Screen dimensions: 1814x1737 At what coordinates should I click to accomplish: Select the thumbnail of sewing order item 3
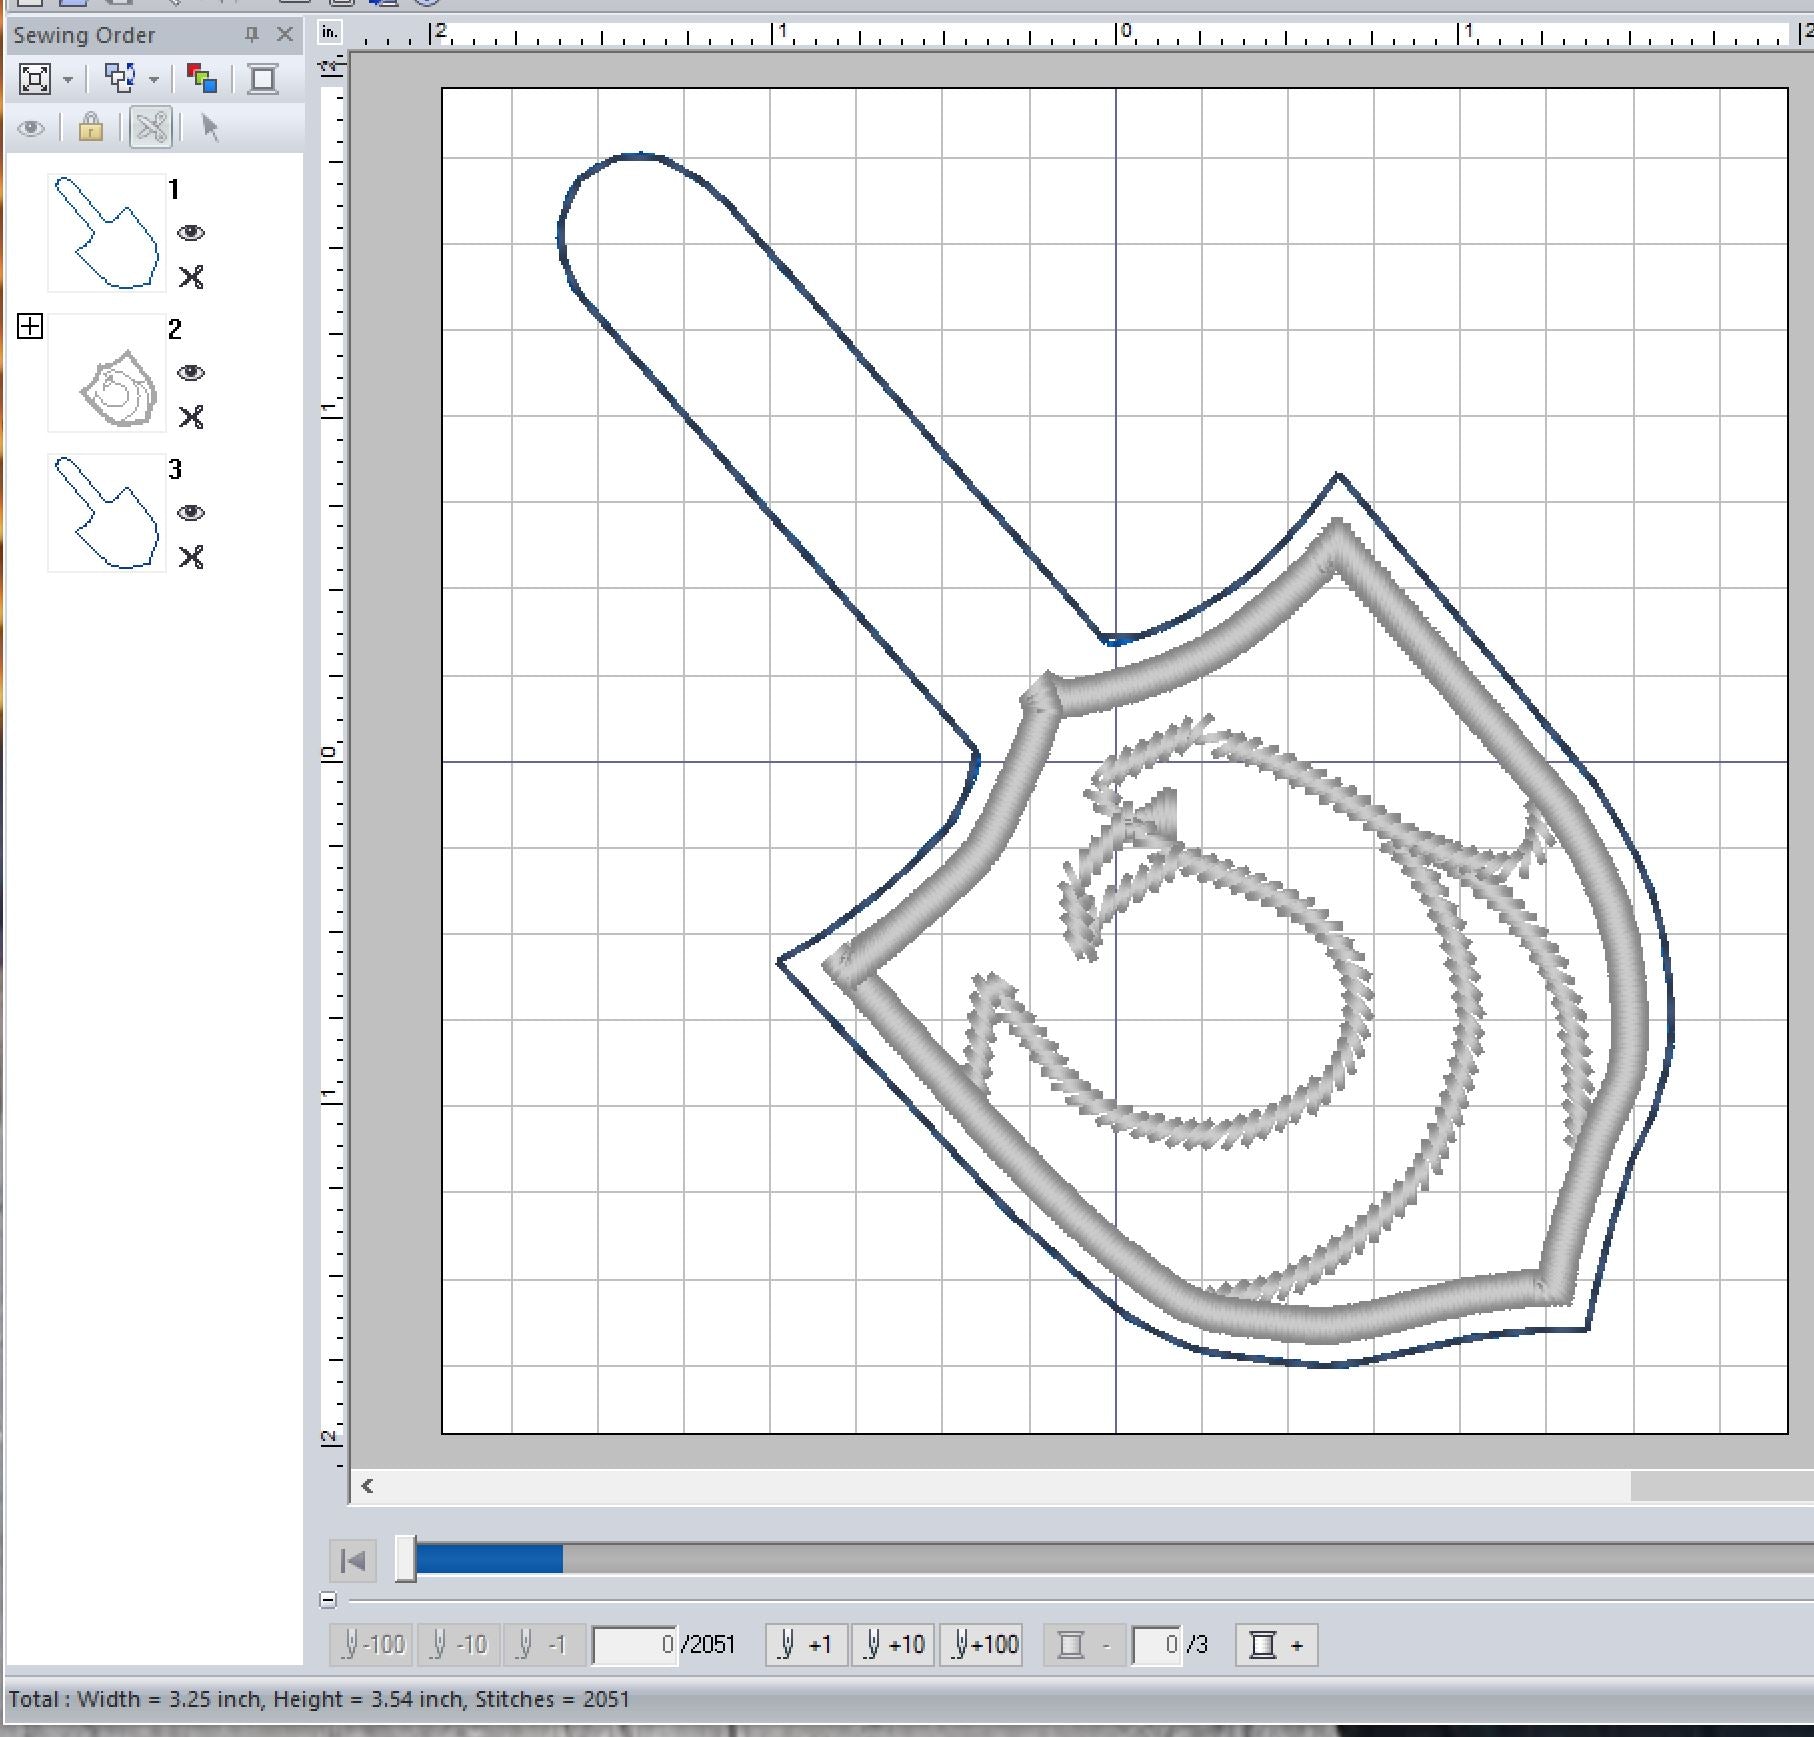107,513
